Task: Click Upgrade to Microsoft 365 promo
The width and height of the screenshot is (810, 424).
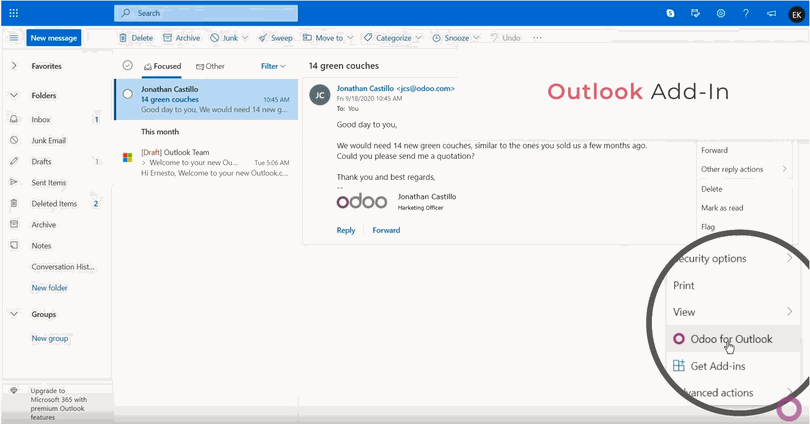Action: point(57,404)
